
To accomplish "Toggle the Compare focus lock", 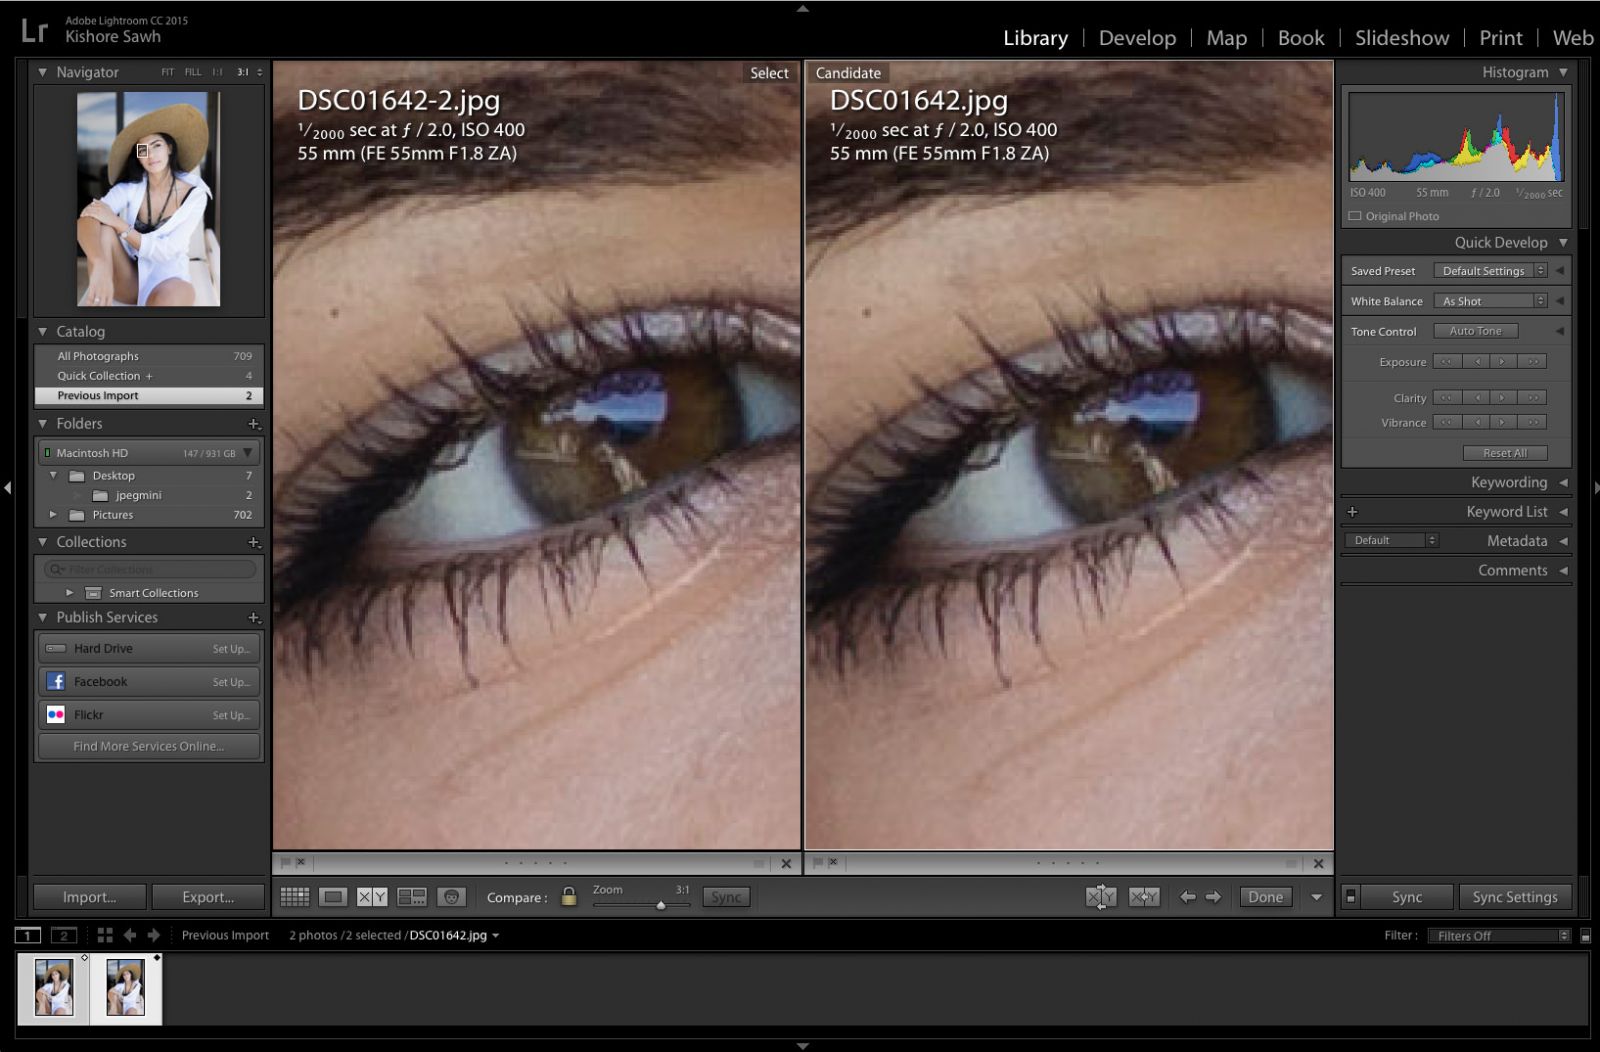I will (568, 897).
